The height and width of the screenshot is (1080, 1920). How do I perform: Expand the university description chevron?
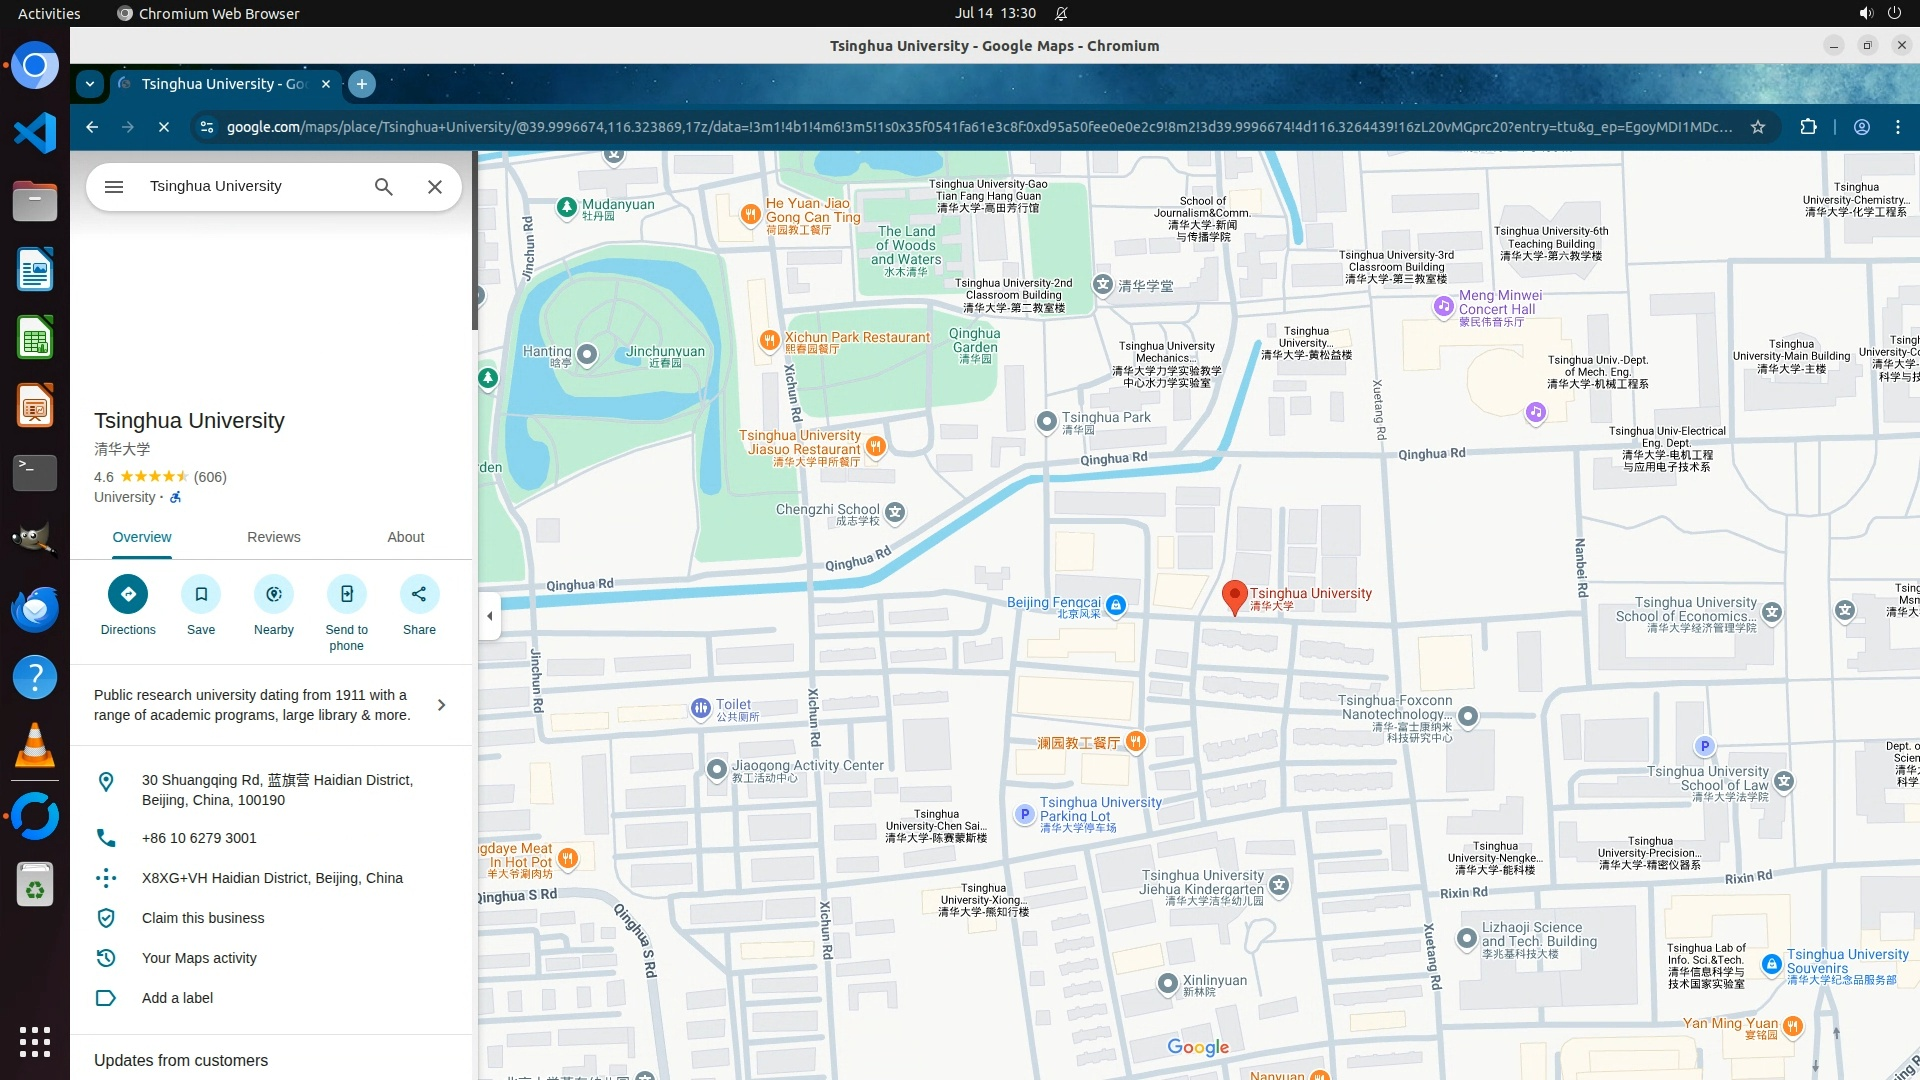(x=441, y=705)
